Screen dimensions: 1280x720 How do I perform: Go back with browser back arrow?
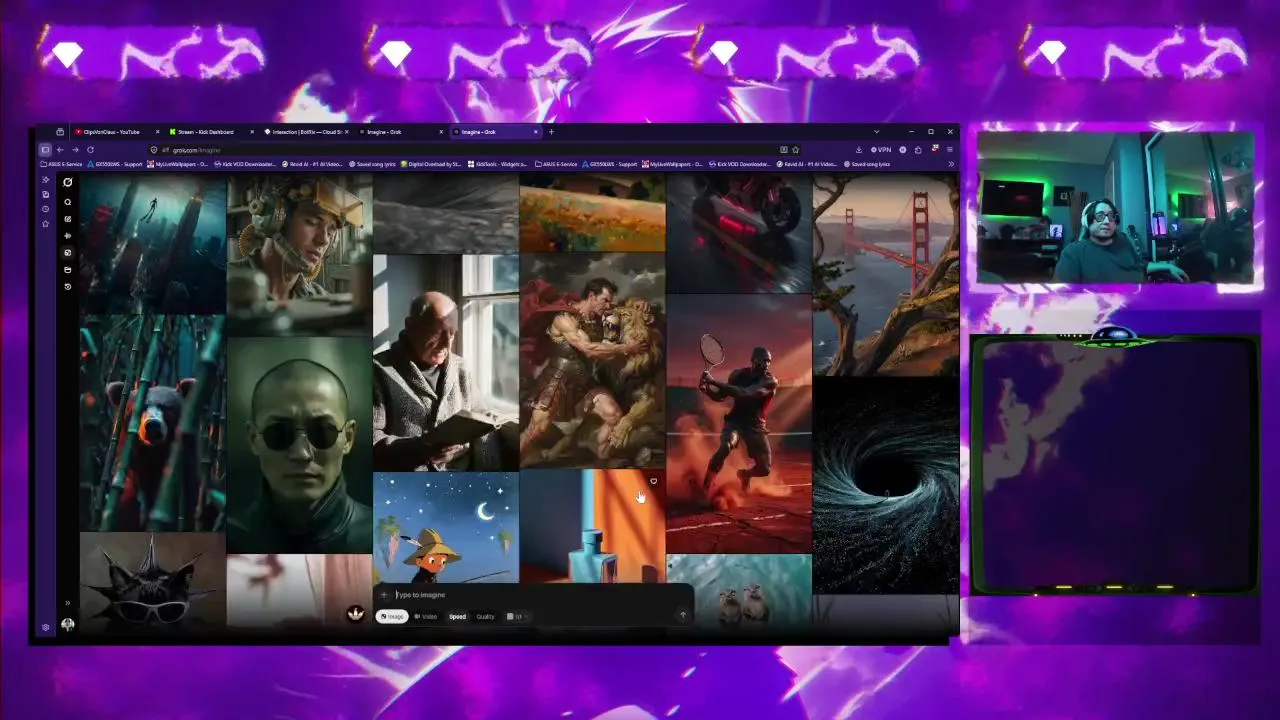coord(60,150)
